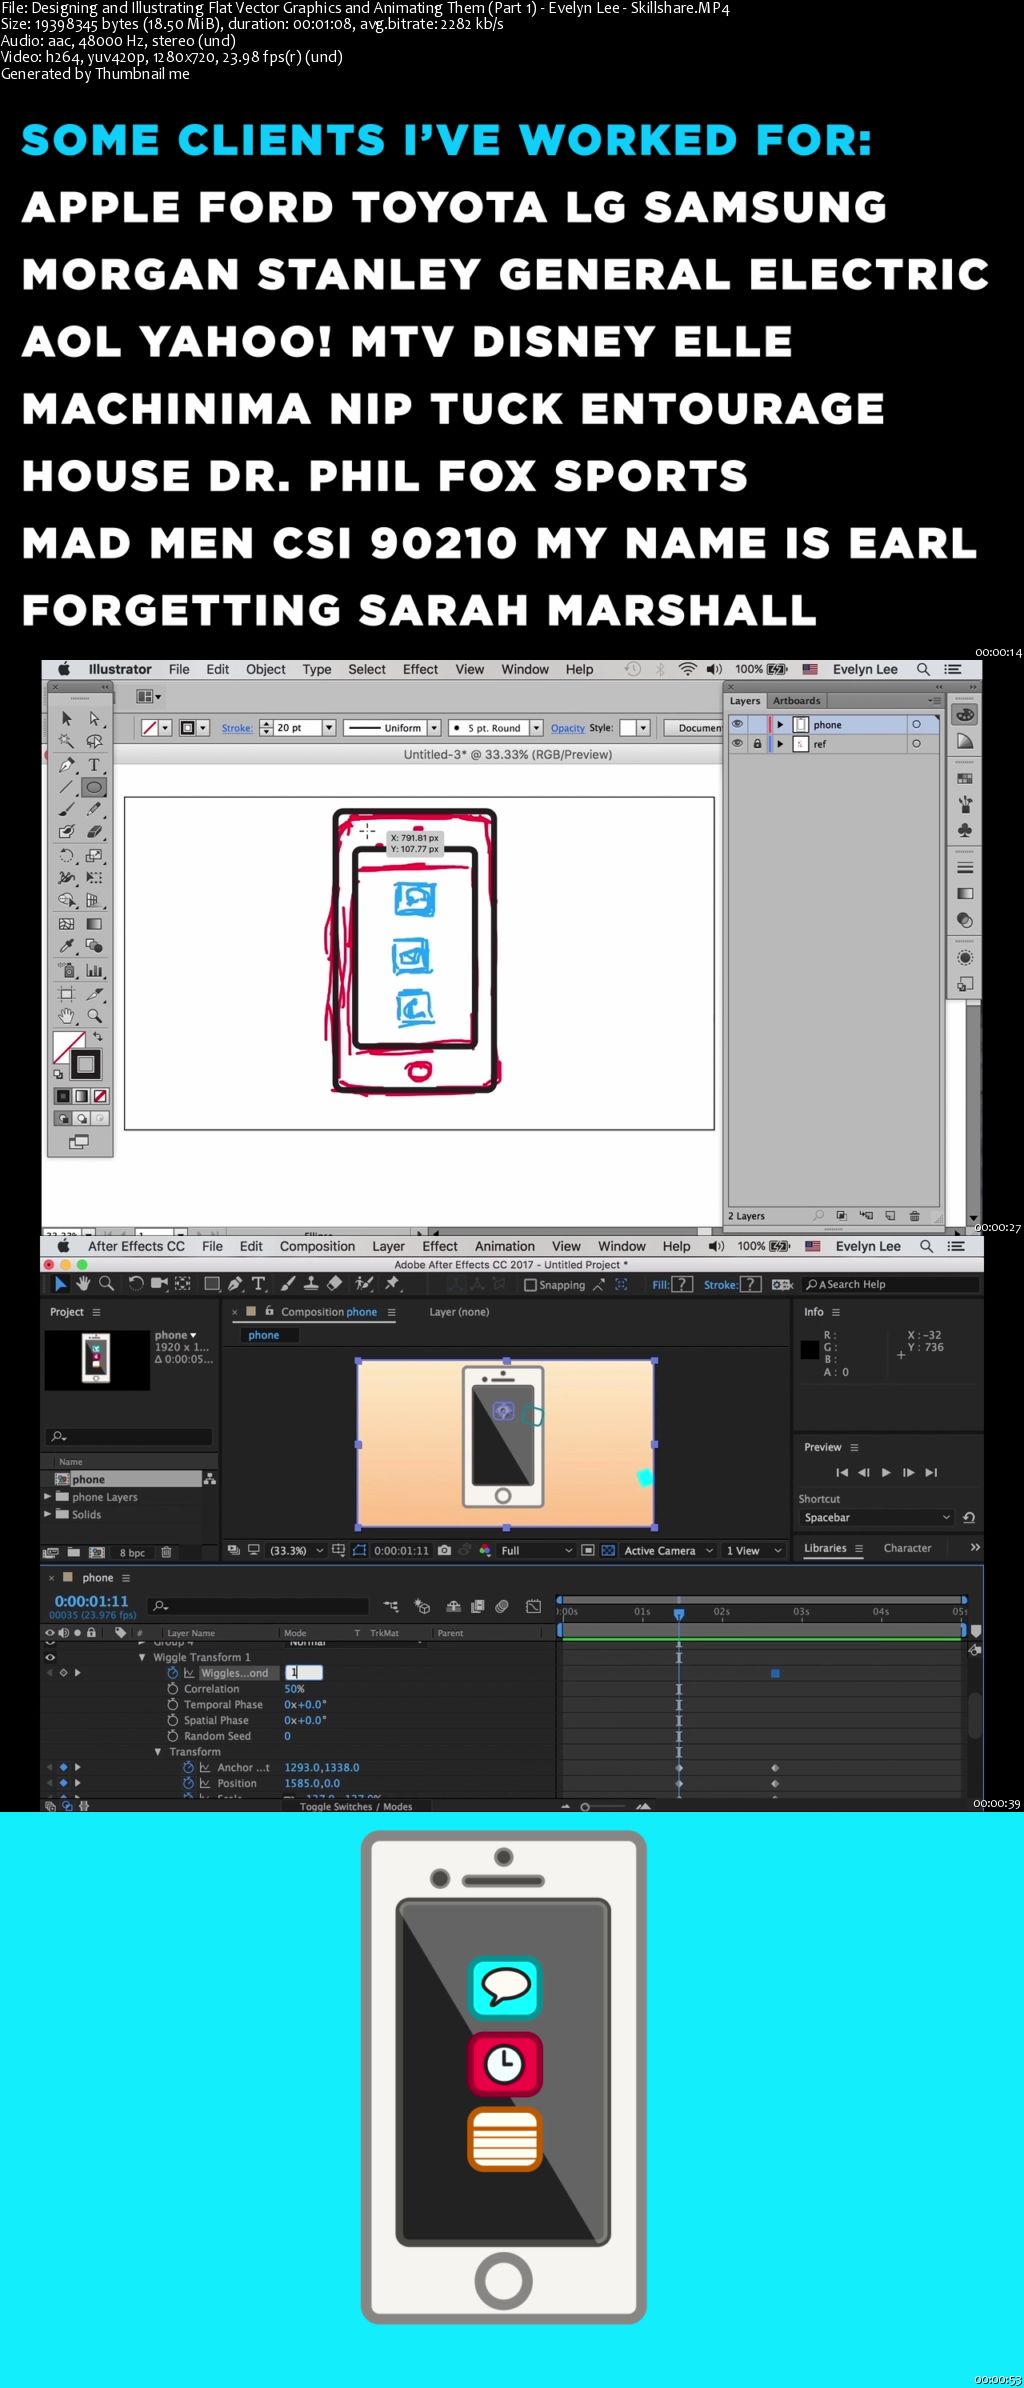Image resolution: width=1024 pixels, height=2388 pixels.
Task: Hide the ref layer in Illustrator Layers
Action: (x=737, y=744)
